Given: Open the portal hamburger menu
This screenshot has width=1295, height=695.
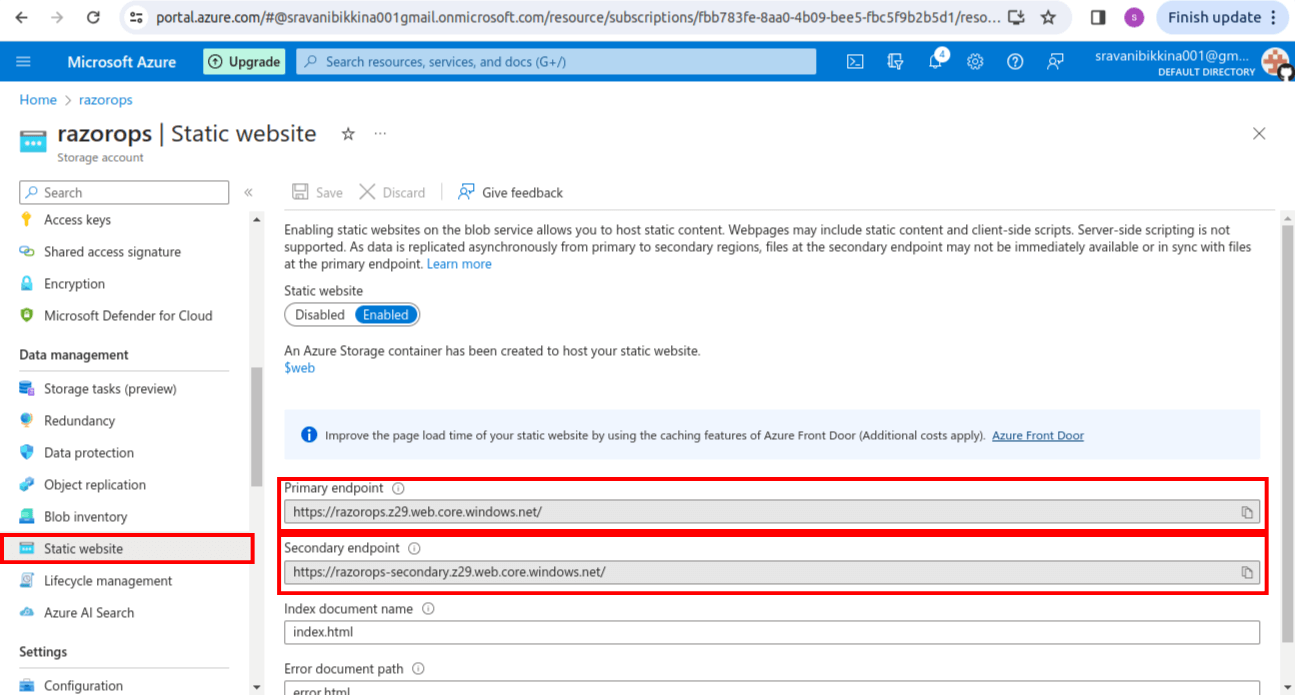Looking at the screenshot, I should 22,61.
